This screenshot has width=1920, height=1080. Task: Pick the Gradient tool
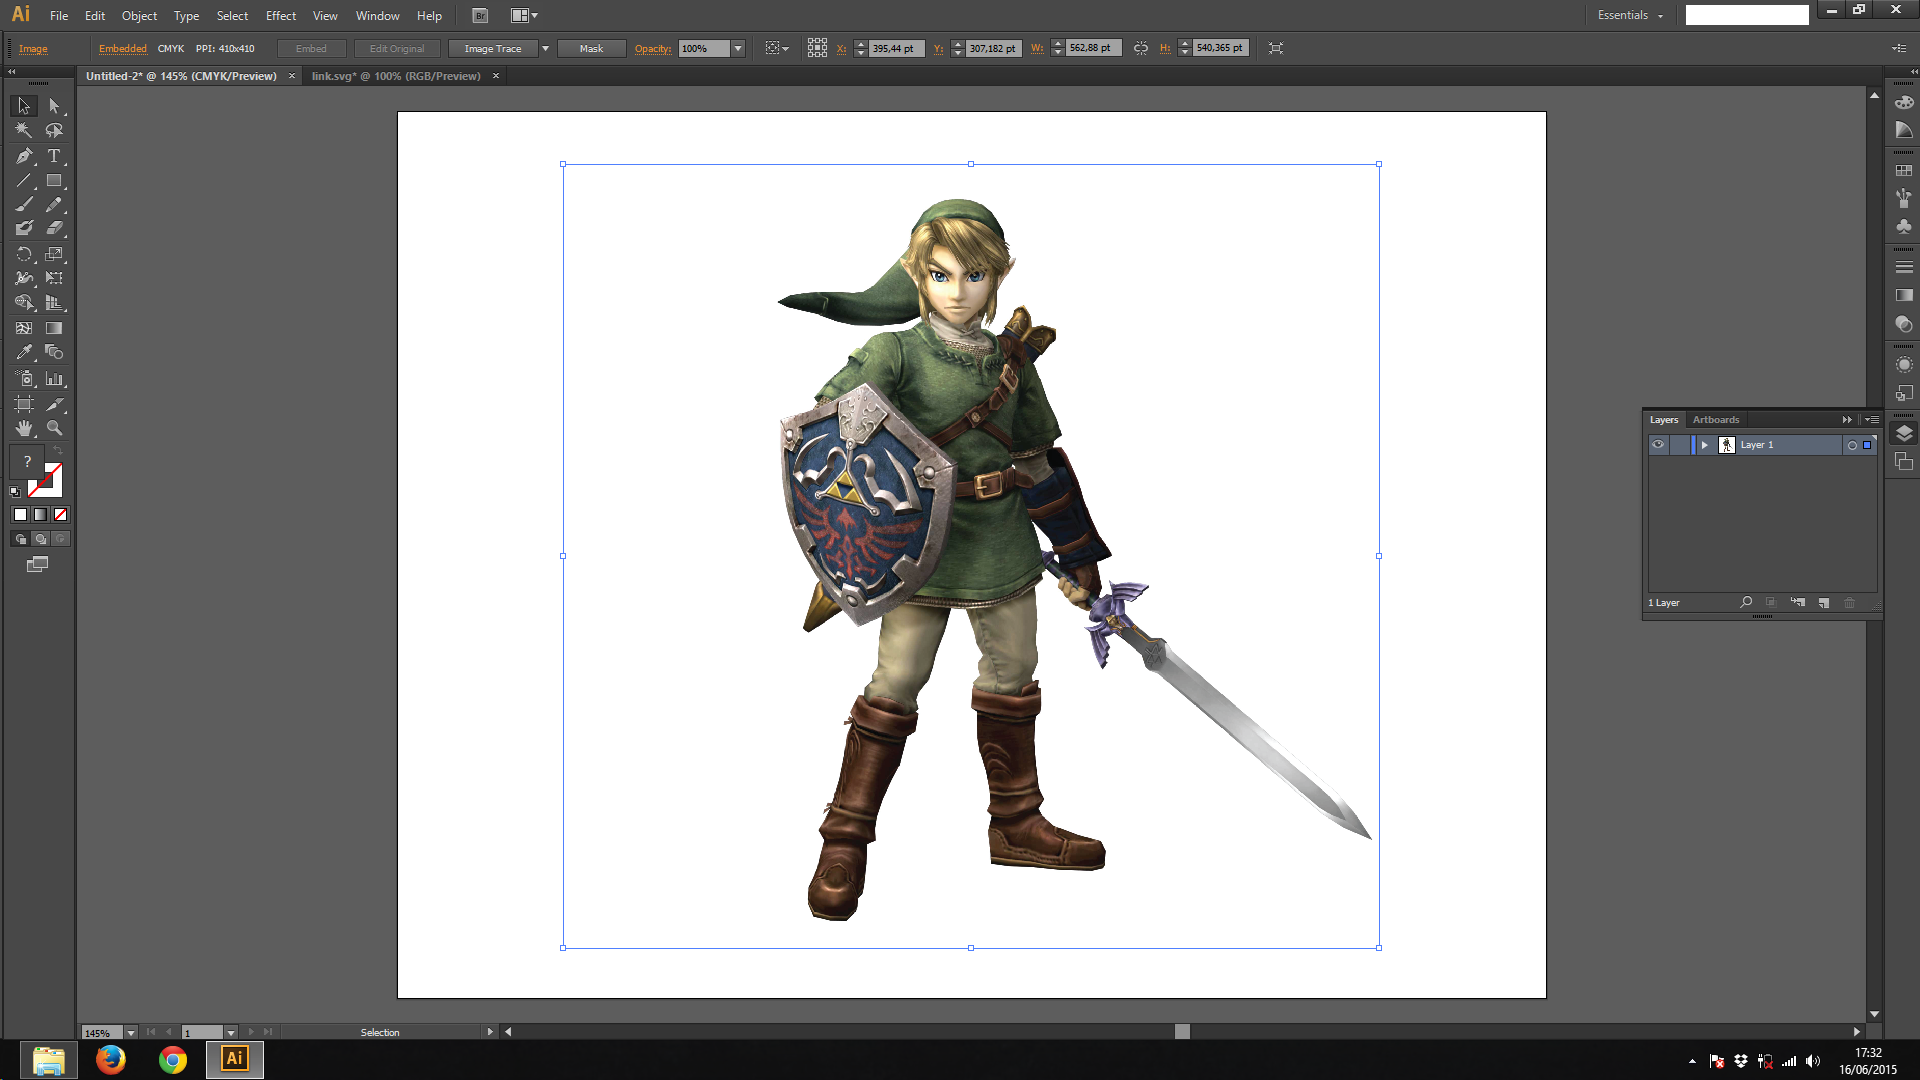[55, 328]
